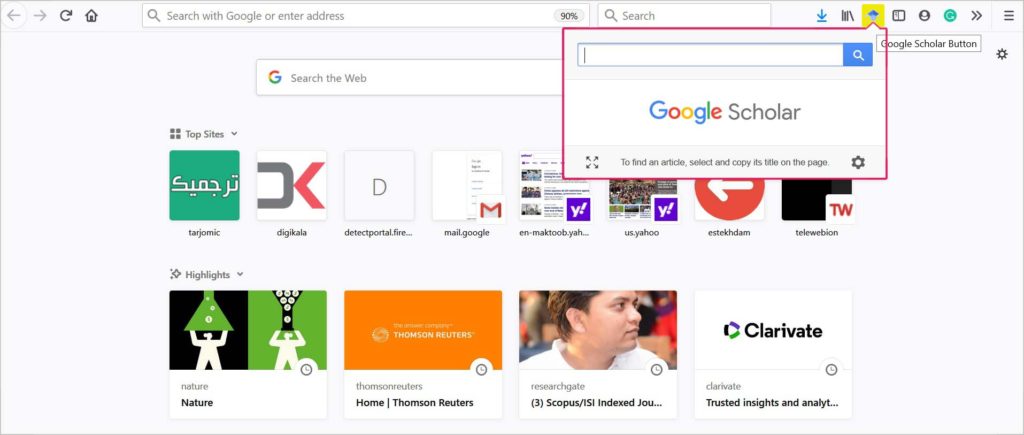Open the Firefox account icon
This screenshot has width=1024, height=435.
[924, 16]
